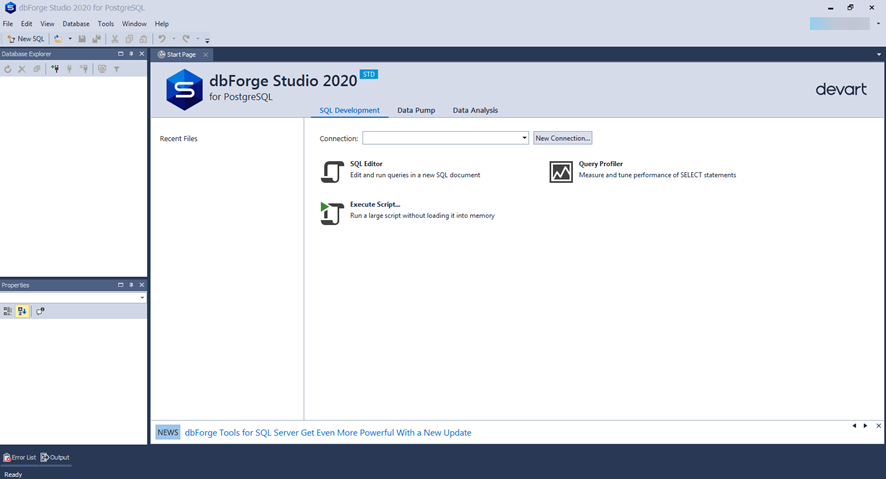Viewport: 886px width, 479px height.
Task: Toggle auto-hide pin on Database Explorer panel
Action: tap(131, 54)
